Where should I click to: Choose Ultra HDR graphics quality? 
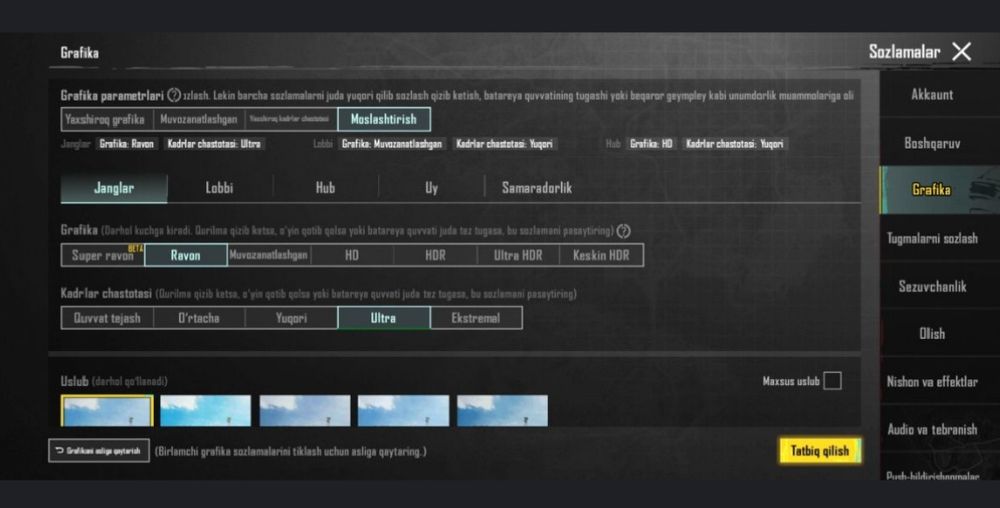coord(518,255)
